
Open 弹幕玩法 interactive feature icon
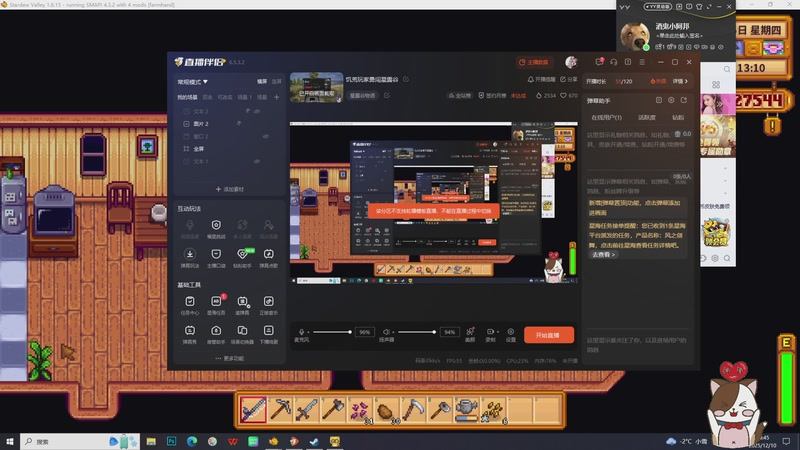point(190,258)
